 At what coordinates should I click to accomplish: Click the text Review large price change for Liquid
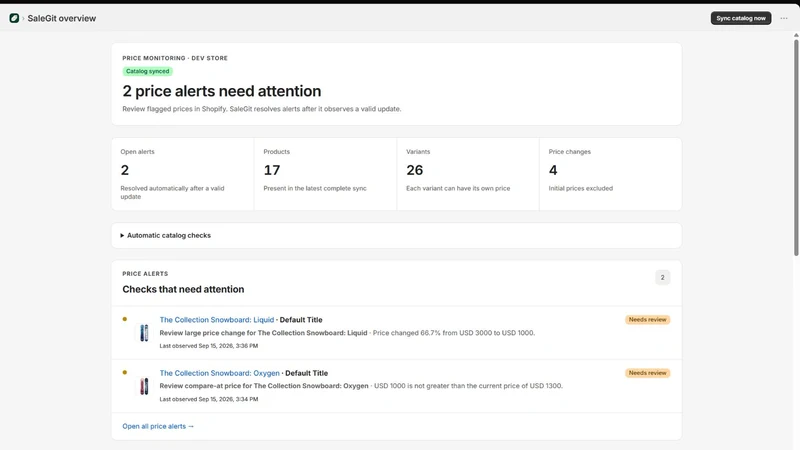[x=263, y=333]
